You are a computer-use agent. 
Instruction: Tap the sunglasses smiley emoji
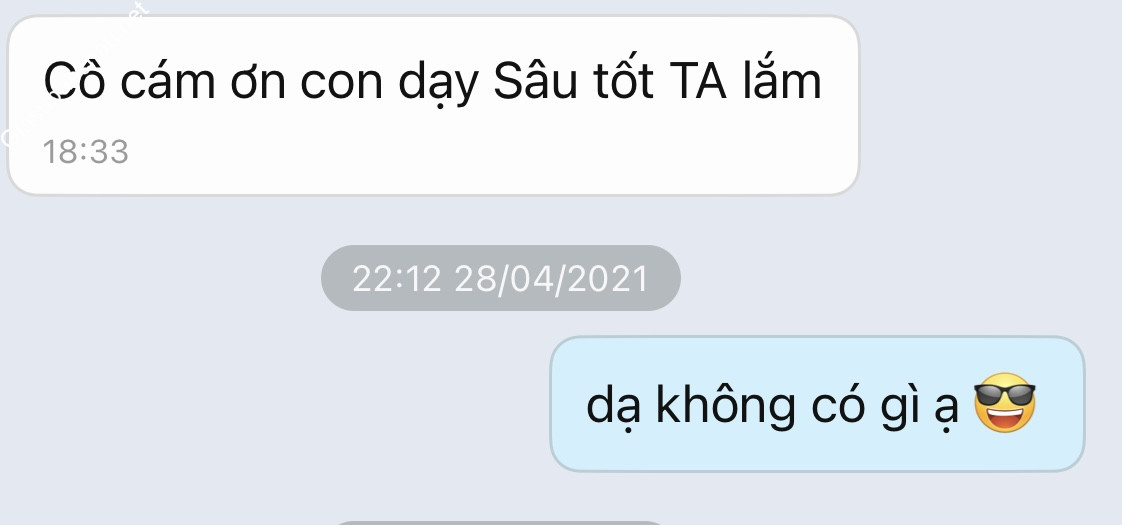[x=1005, y=402]
